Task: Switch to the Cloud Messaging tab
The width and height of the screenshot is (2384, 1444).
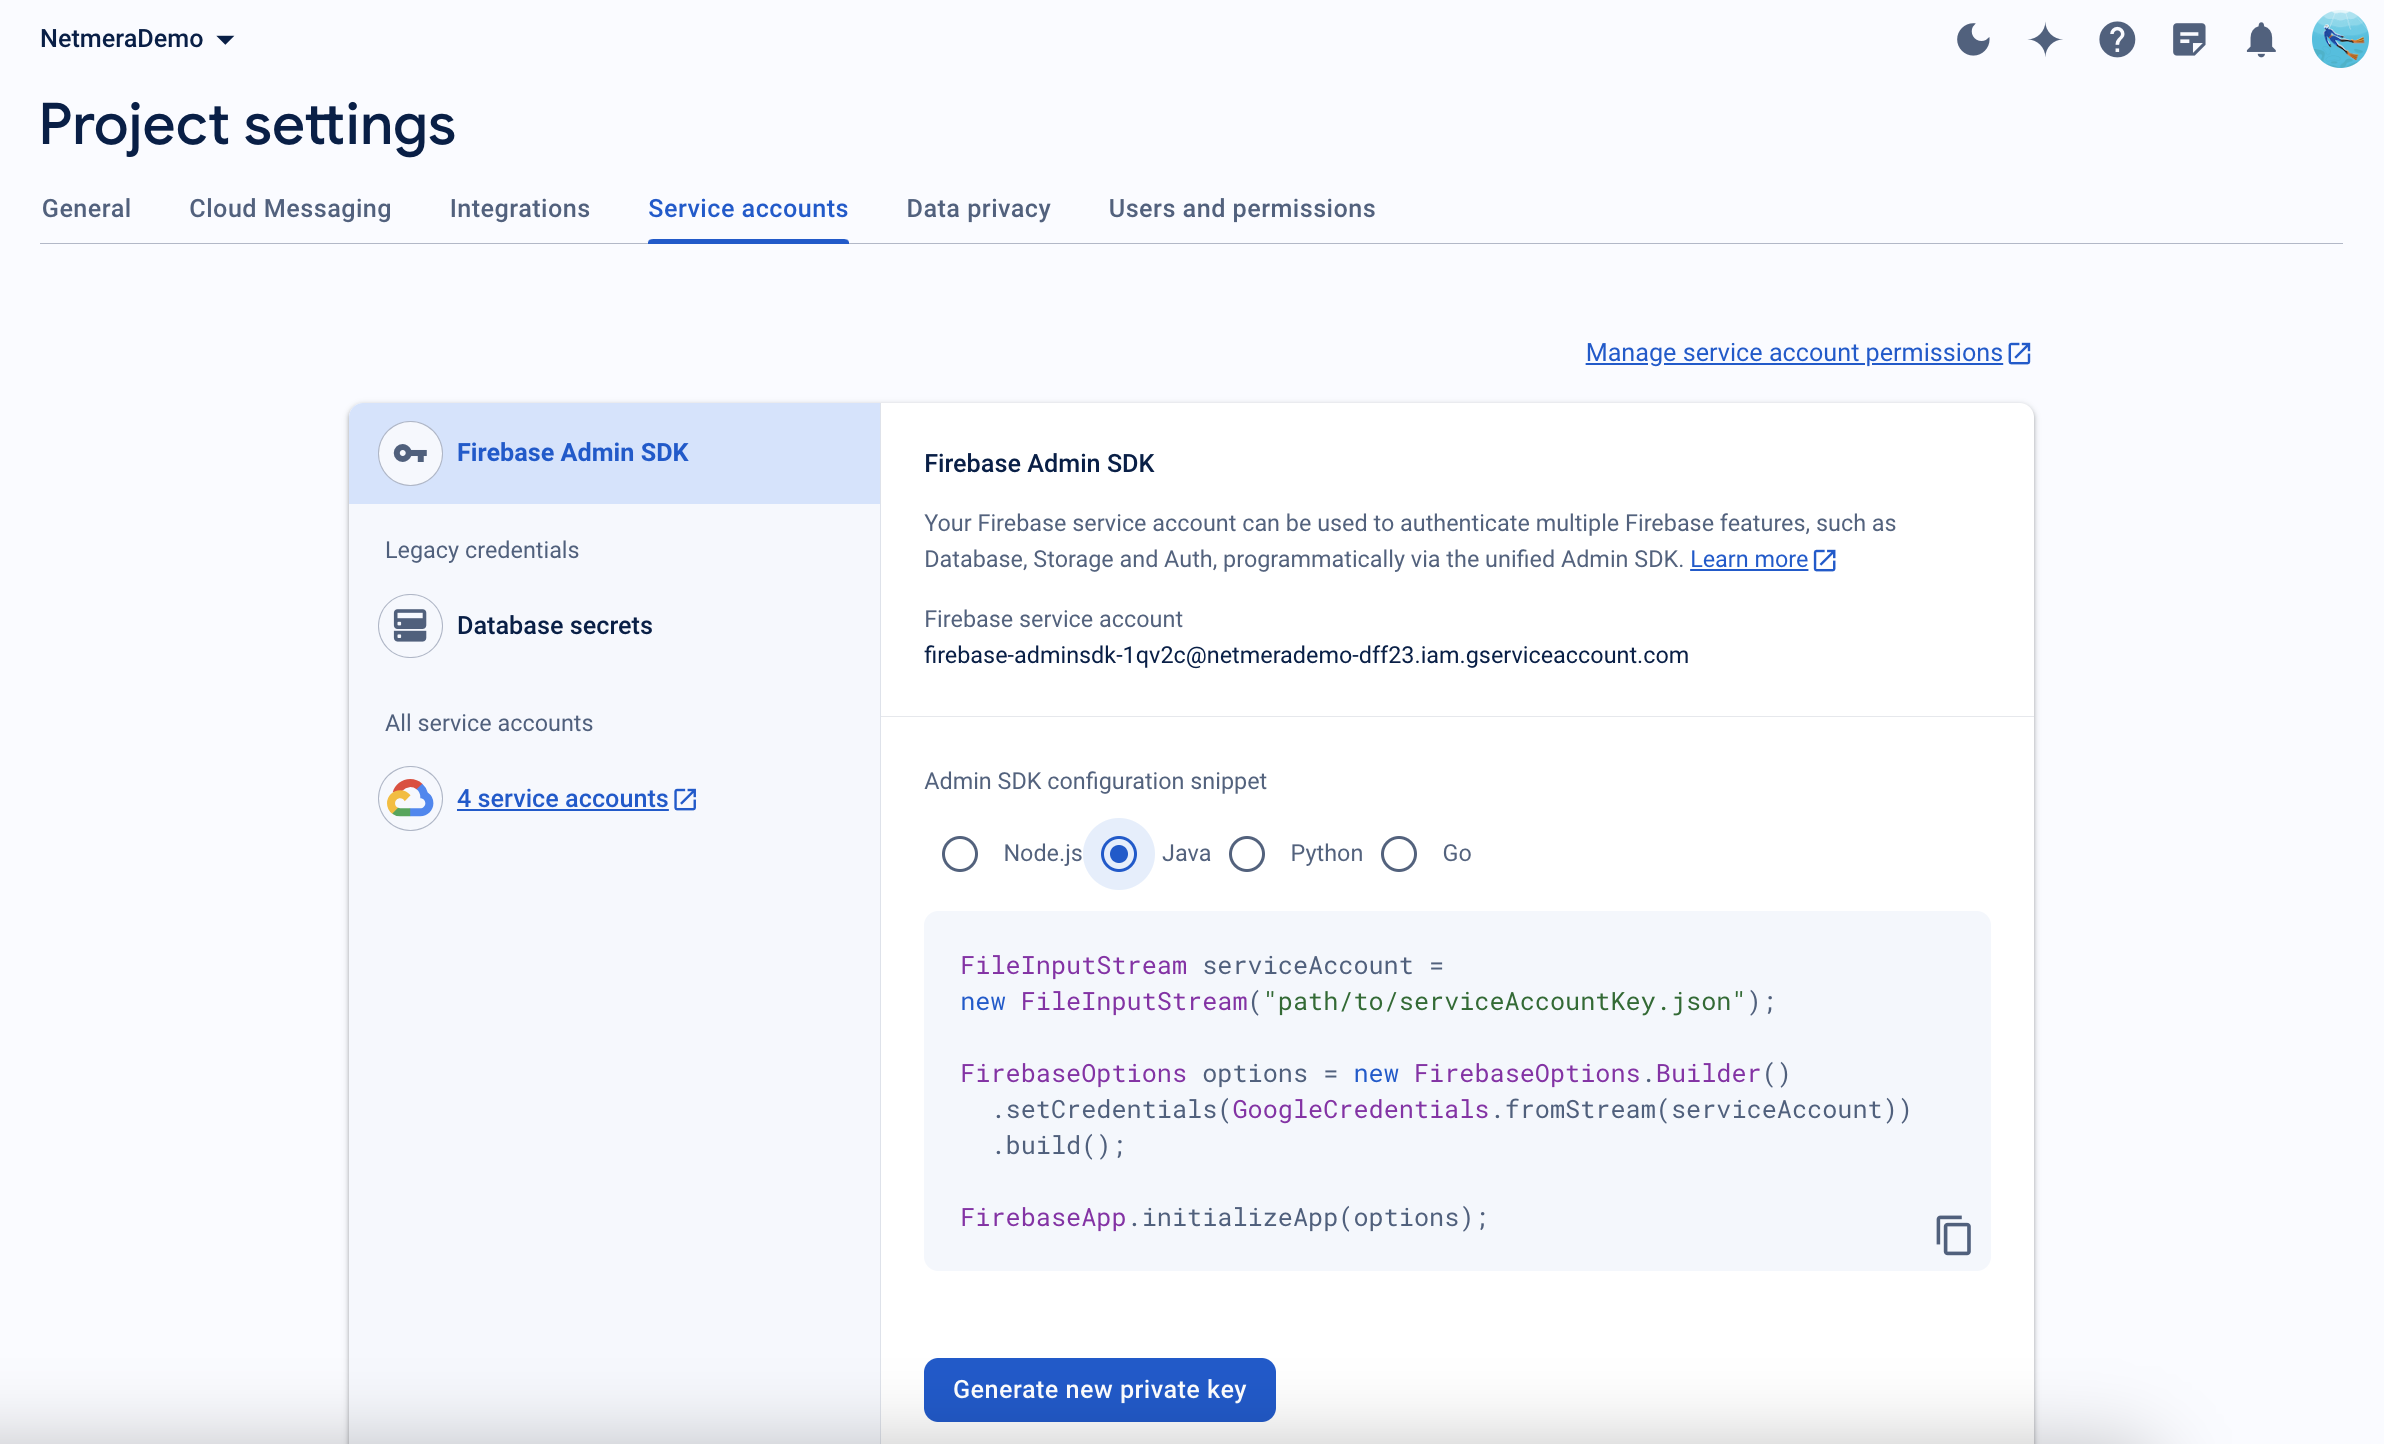Action: tap(290, 209)
